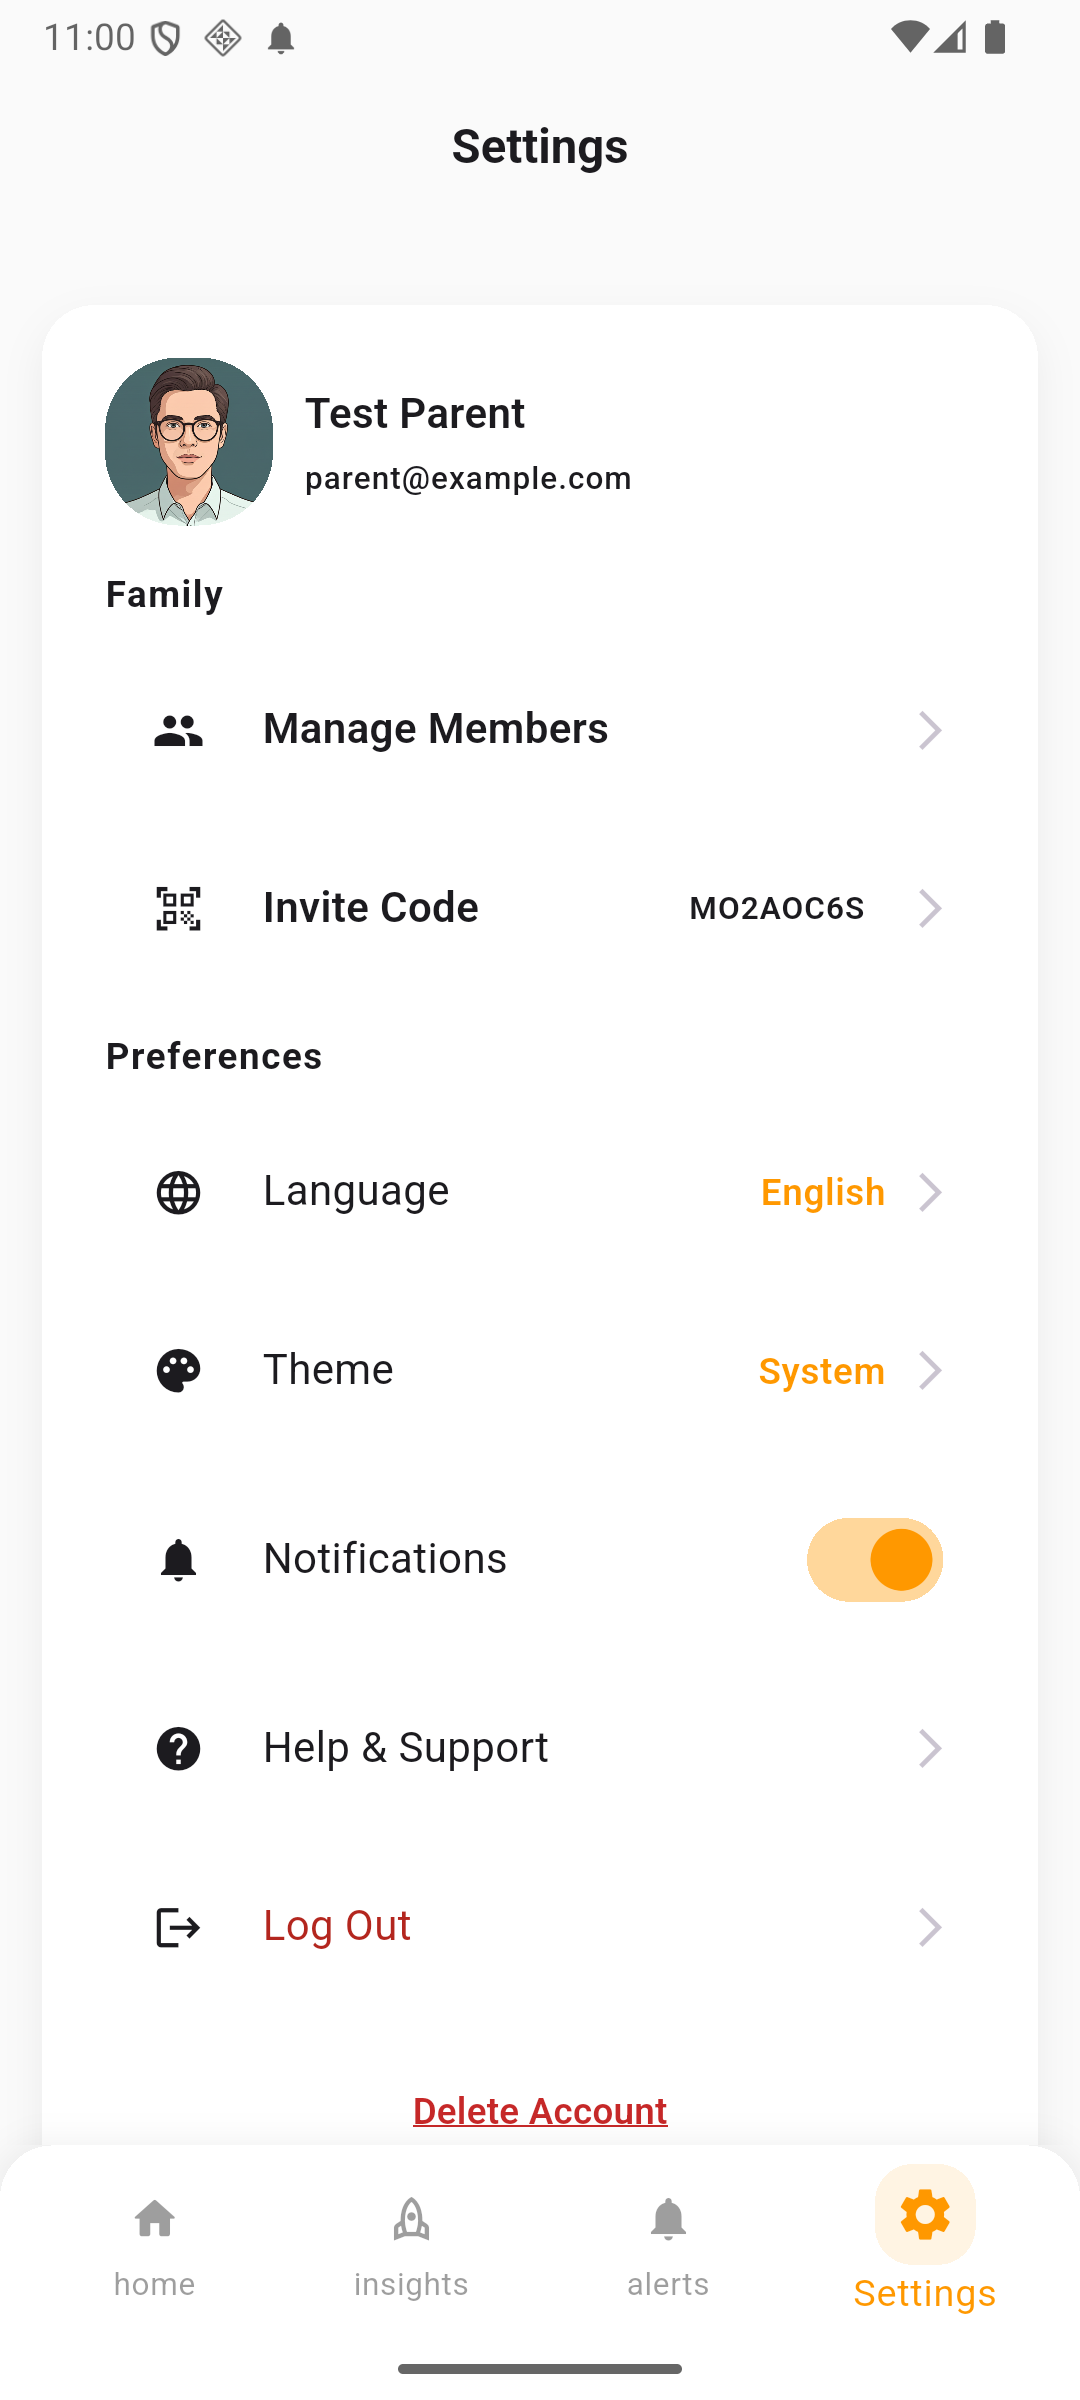Tap the invite code MO2AOC6S
Screen dimensions: 1080x2400
tap(777, 908)
